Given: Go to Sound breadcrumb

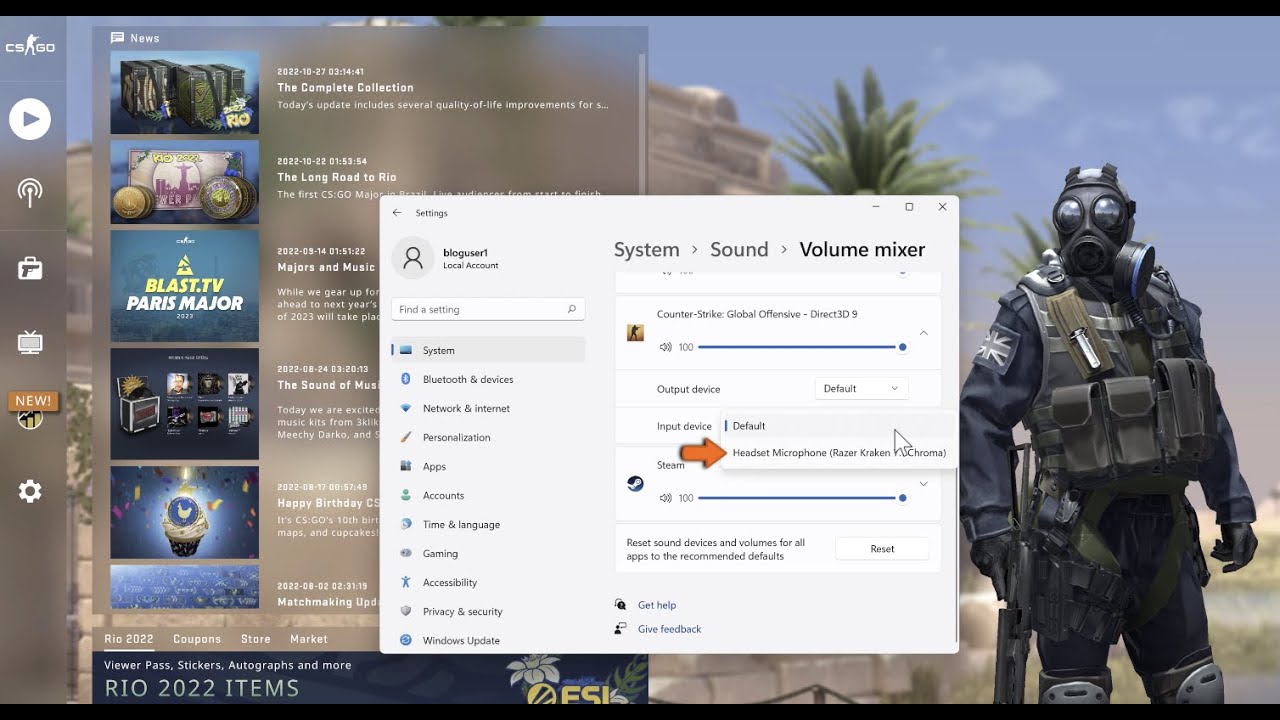Looking at the screenshot, I should pyautogui.click(x=739, y=249).
